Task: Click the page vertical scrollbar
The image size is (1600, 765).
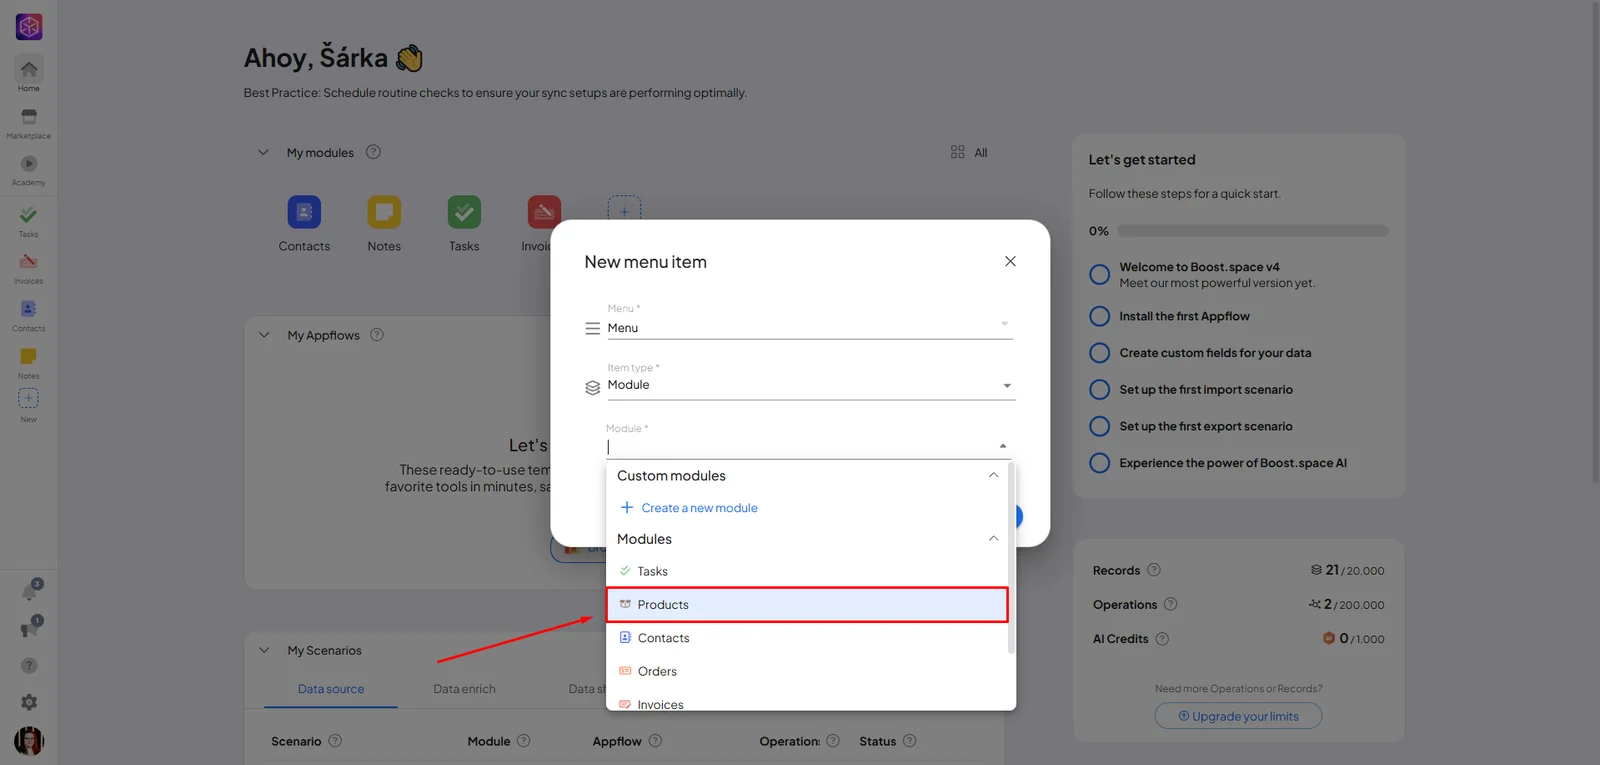Action: [1595, 240]
